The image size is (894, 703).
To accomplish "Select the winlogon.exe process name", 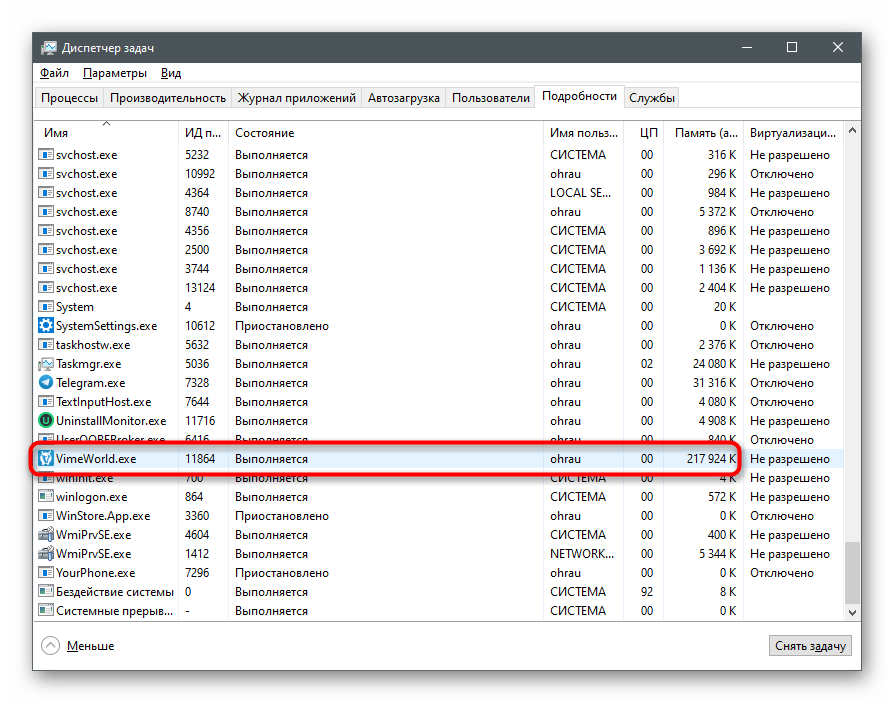I will (x=92, y=497).
